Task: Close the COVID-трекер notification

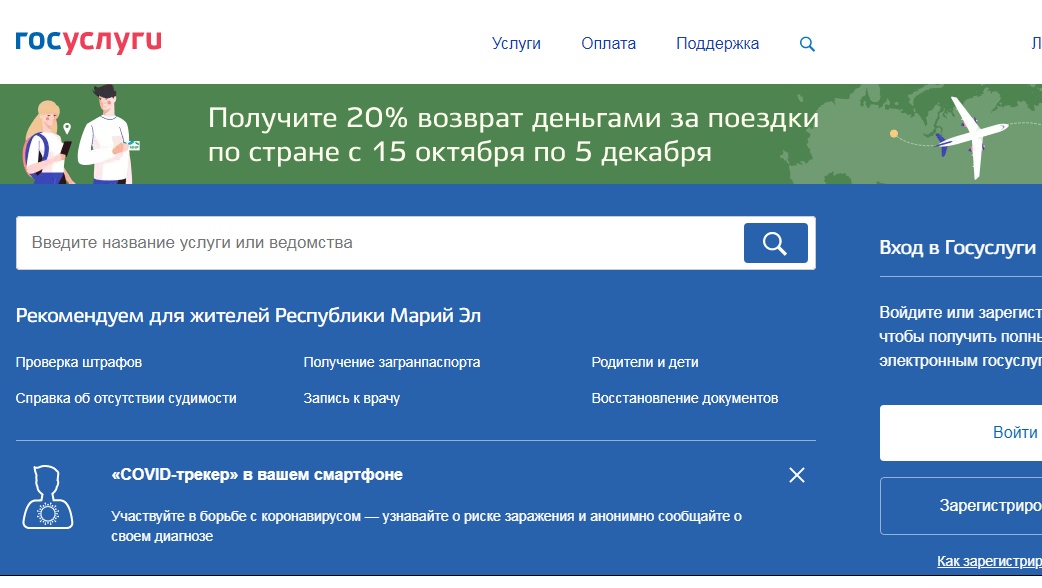Action: coord(796,475)
